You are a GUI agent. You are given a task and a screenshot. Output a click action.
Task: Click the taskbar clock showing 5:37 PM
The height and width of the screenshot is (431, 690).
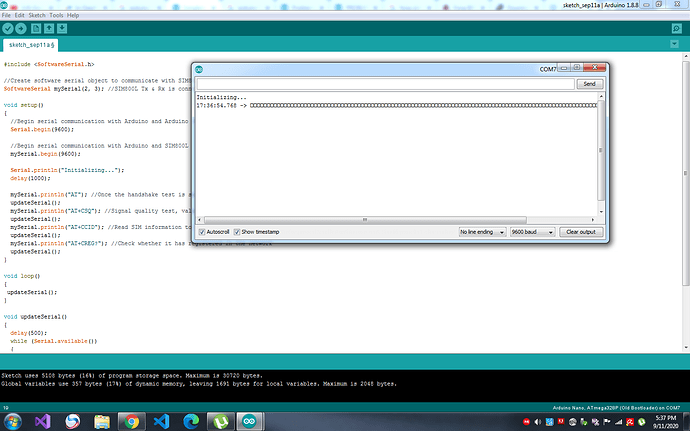click(665, 422)
